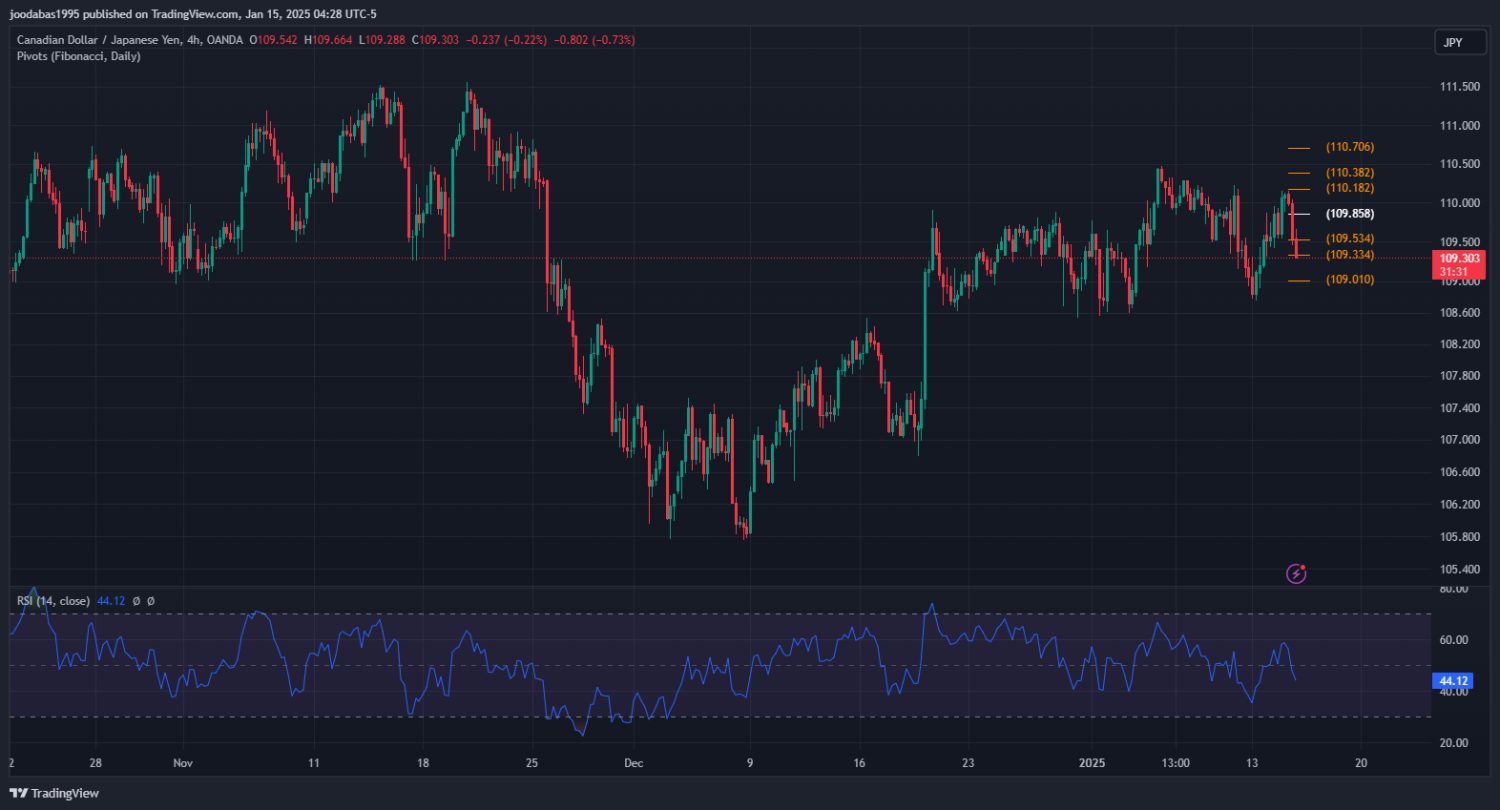Click the 44.12 value beside the RSI title
This screenshot has height=810, width=1500.
coord(109,601)
